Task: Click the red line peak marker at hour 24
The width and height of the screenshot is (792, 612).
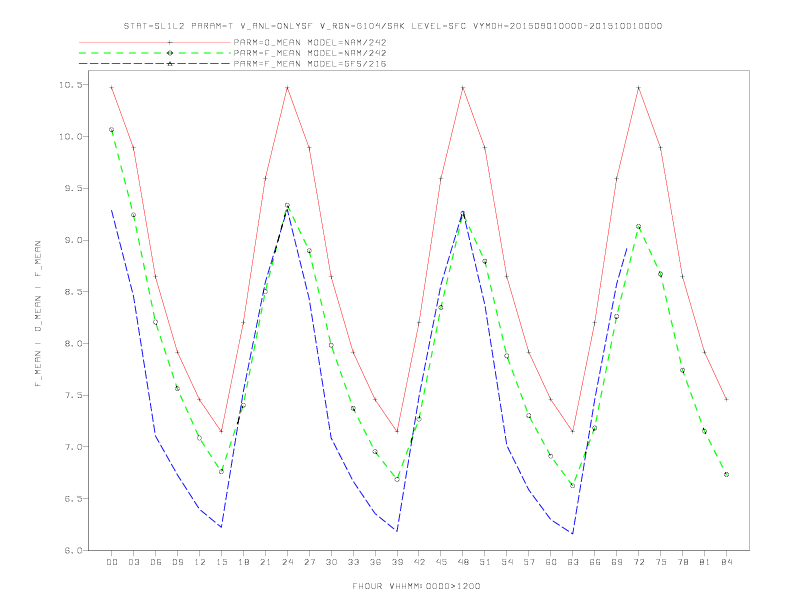Action: pos(287,88)
